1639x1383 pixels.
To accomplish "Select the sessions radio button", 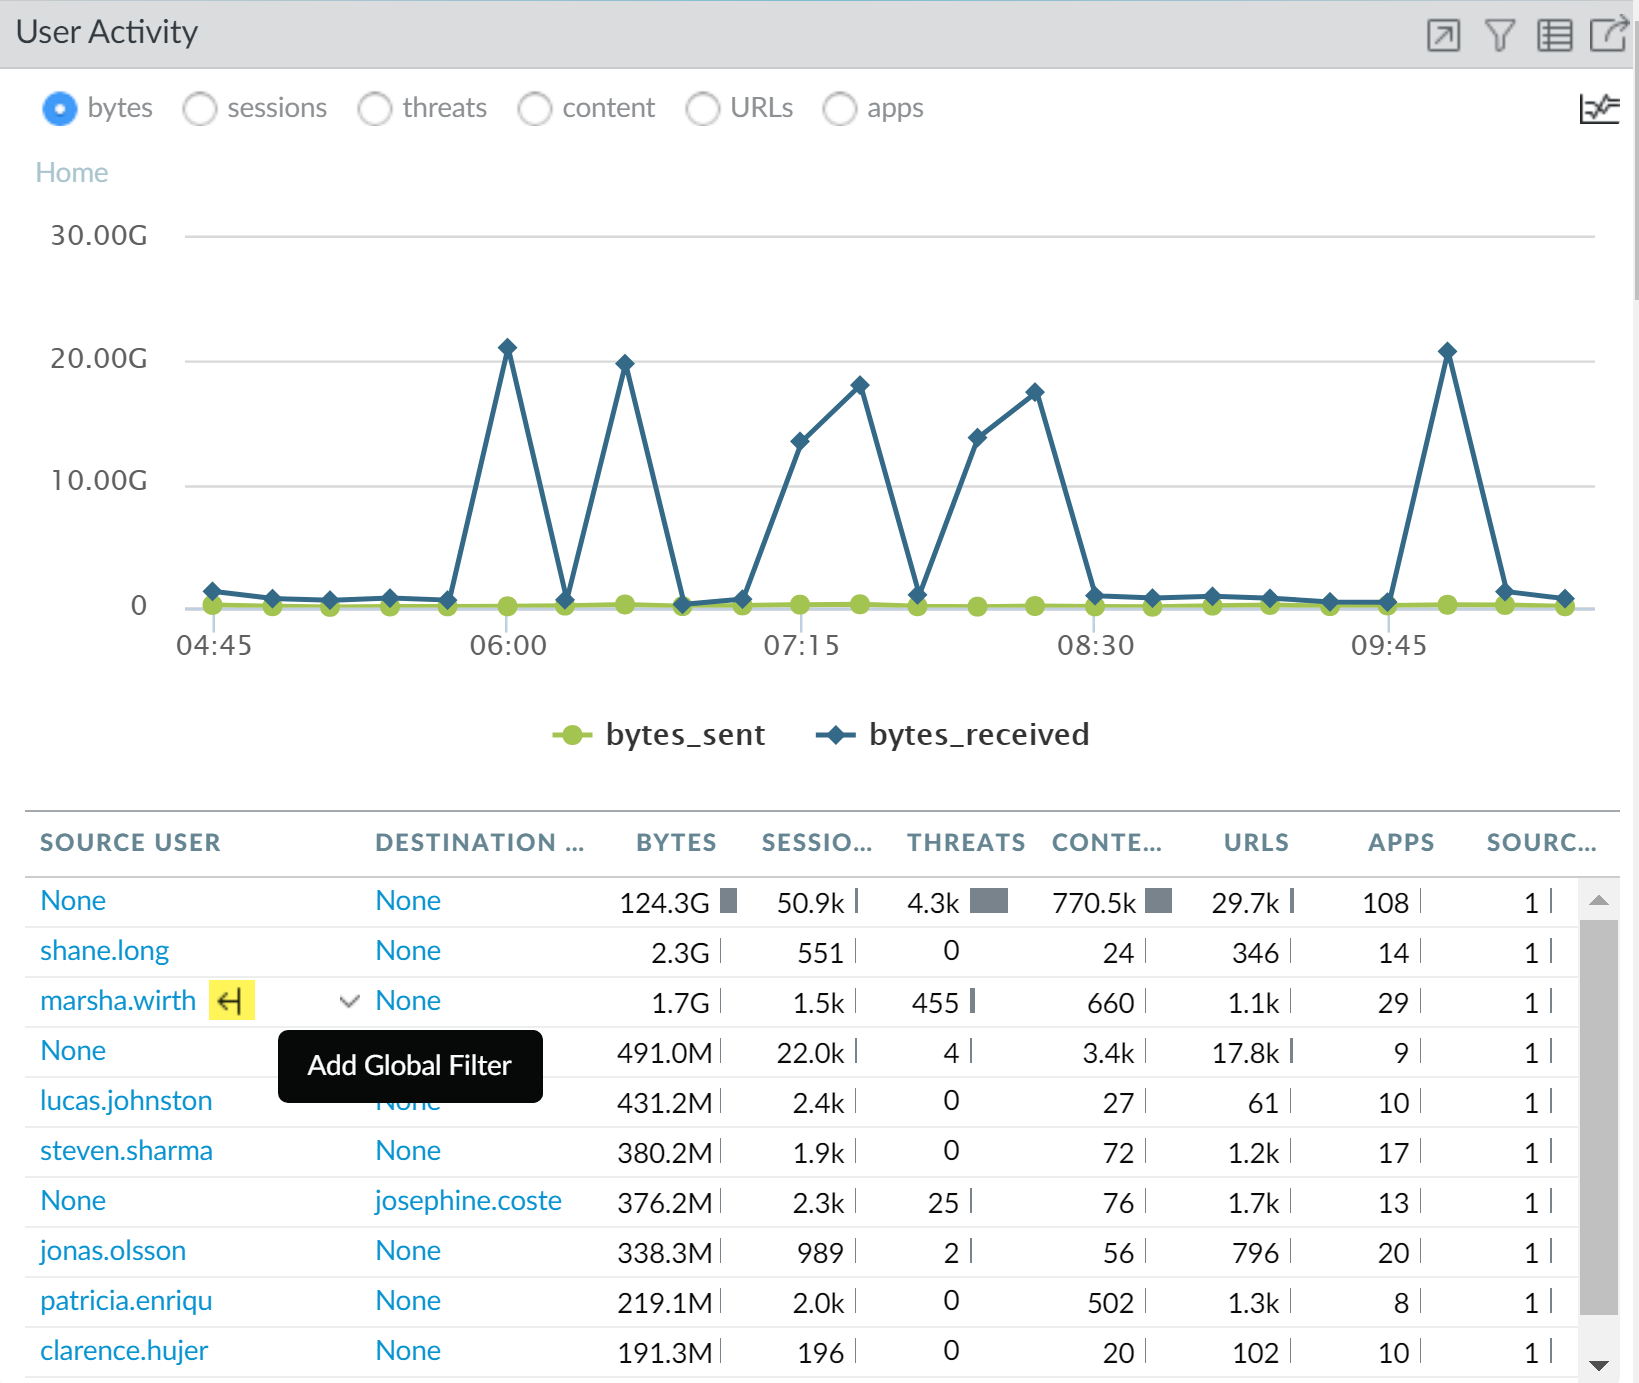I will point(200,109).
